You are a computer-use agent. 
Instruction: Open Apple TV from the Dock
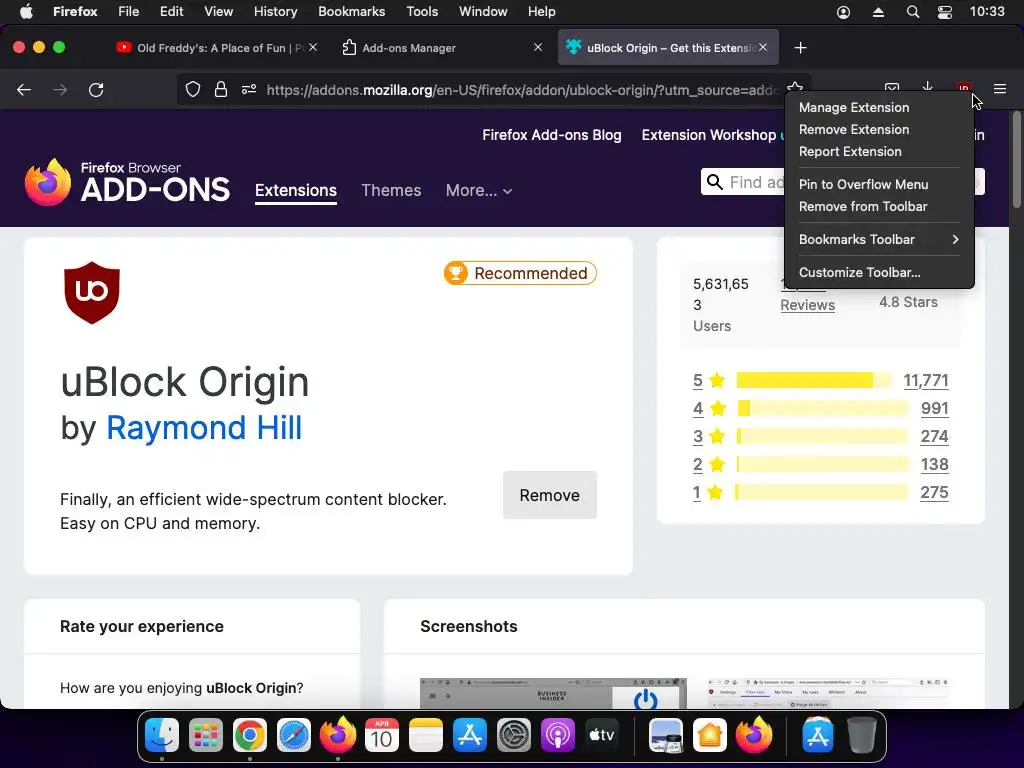601,735
